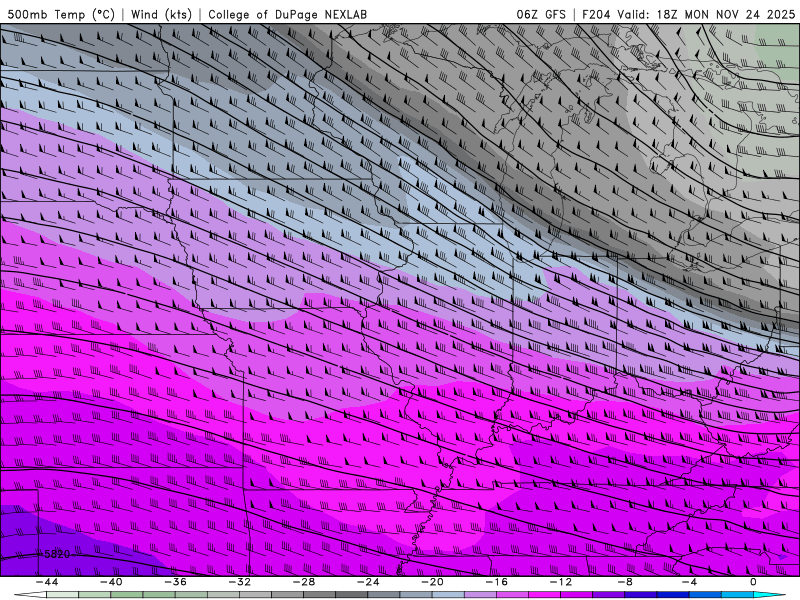Click the "Wind (kts)" header label
This screenshot has width=800, height=600.
(x=161, y=15)
